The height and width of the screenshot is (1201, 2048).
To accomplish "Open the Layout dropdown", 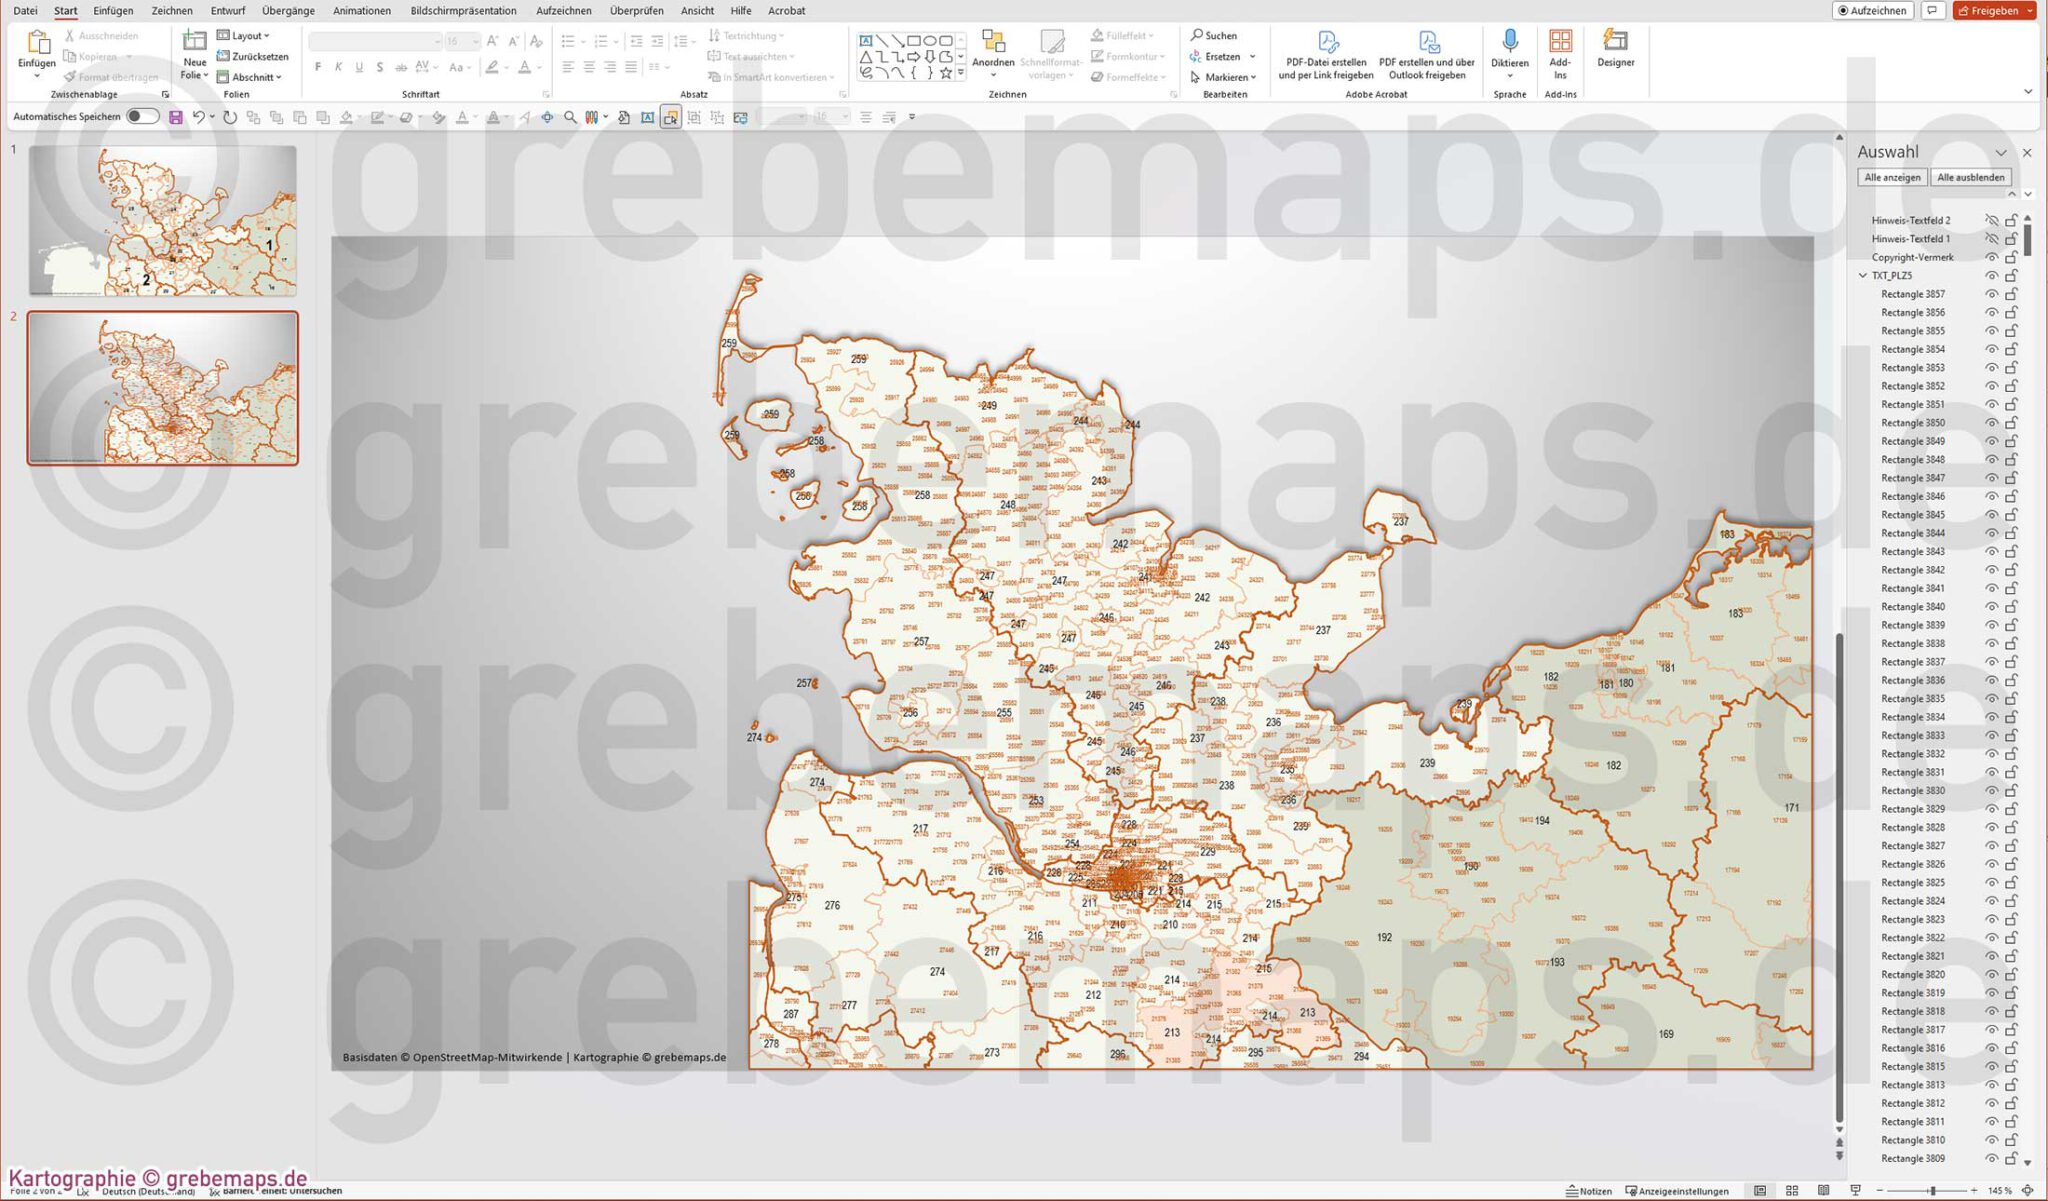I will (244, 35).
